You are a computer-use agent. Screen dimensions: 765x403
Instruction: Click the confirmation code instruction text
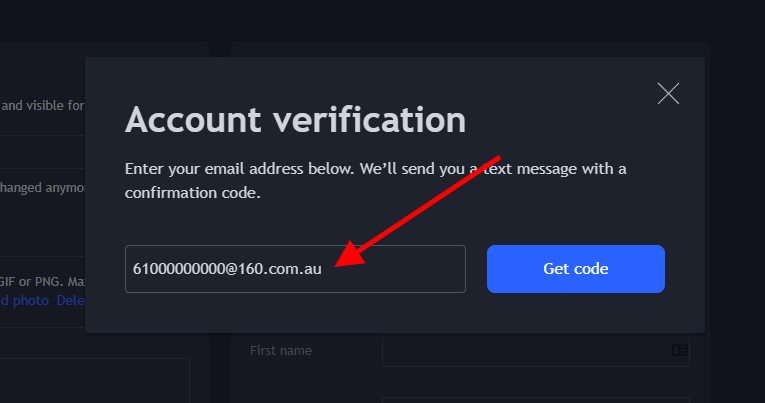click(x=375, y=181)
